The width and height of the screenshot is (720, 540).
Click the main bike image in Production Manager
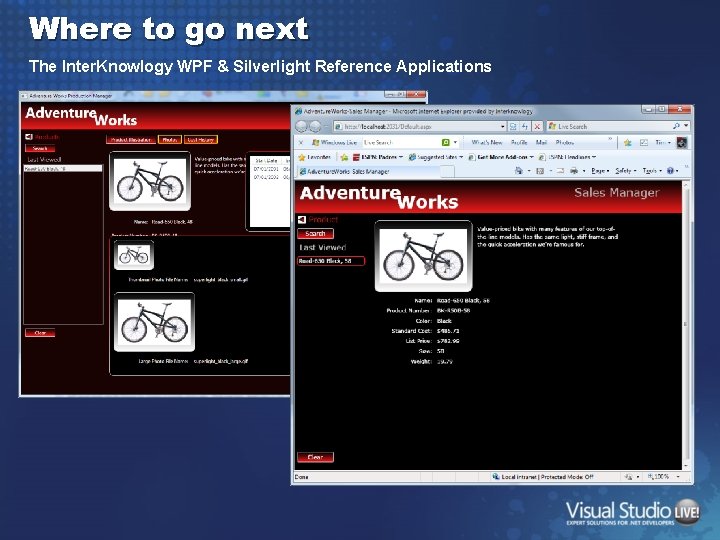(150, 181)
